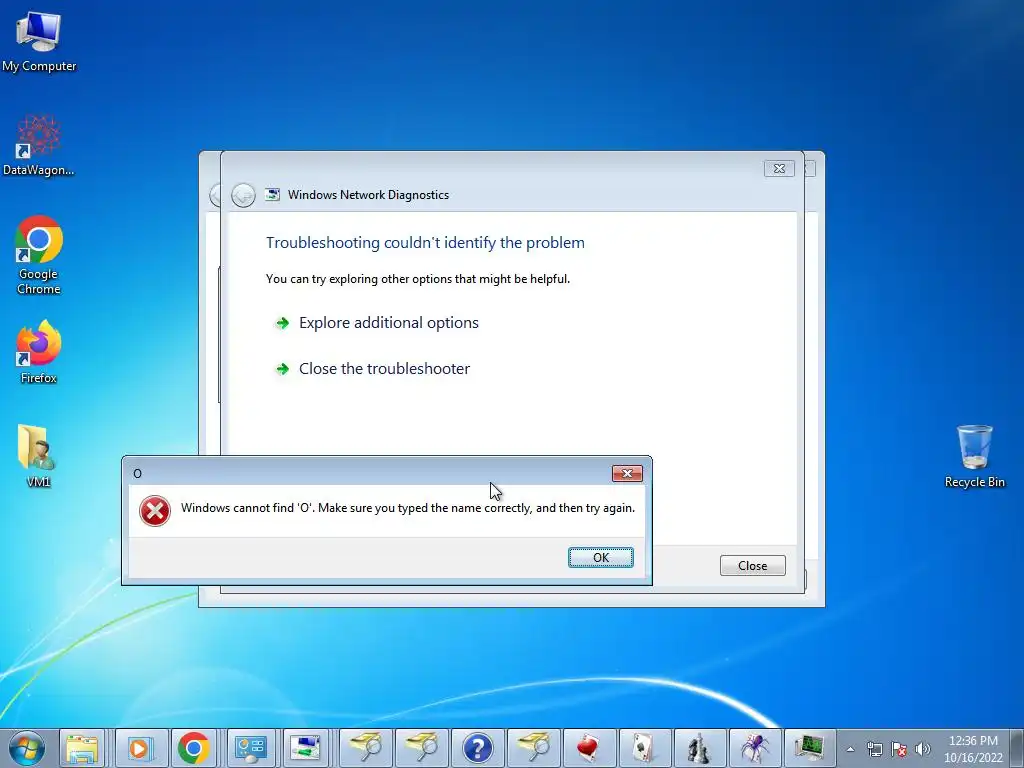Open Windows Help and Support taskbar icon

[x=477, y=748]
